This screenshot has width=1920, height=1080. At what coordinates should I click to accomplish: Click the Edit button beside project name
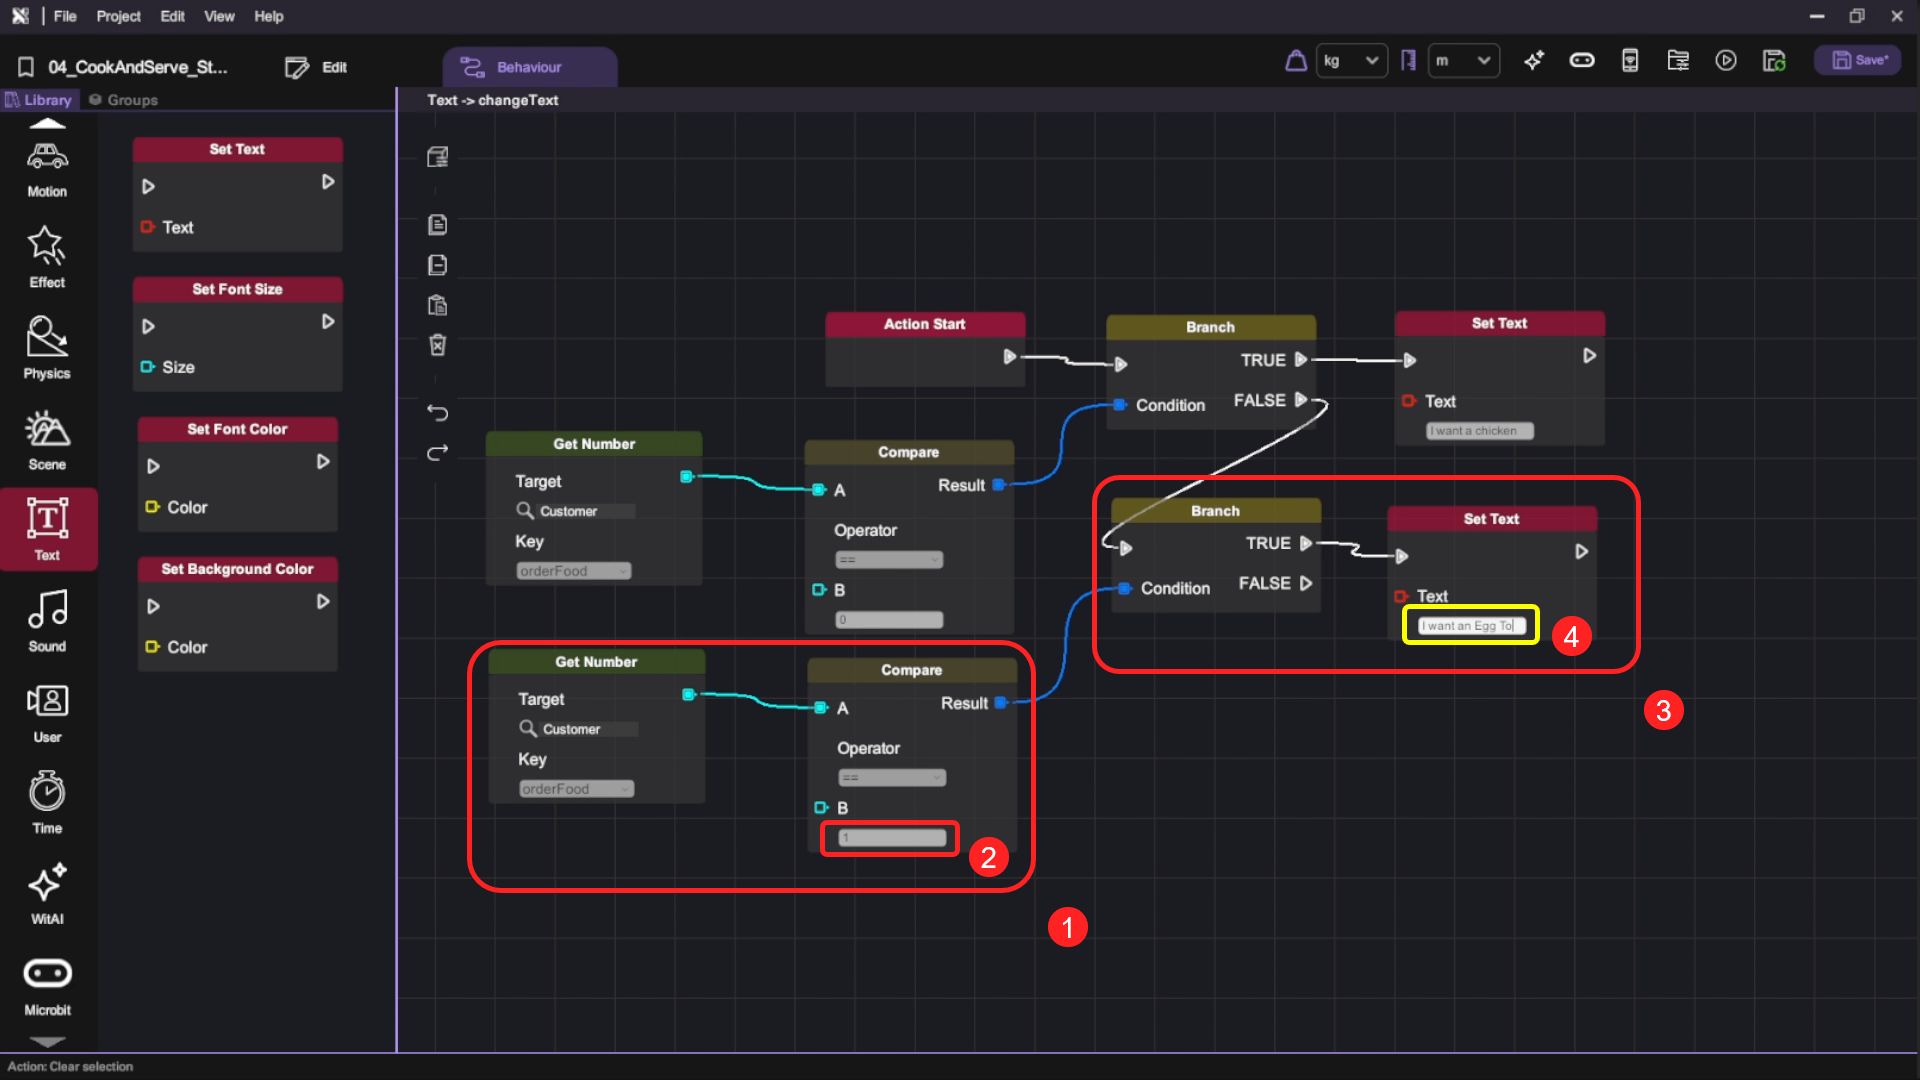pyautogui.click(x=316, y=67)
